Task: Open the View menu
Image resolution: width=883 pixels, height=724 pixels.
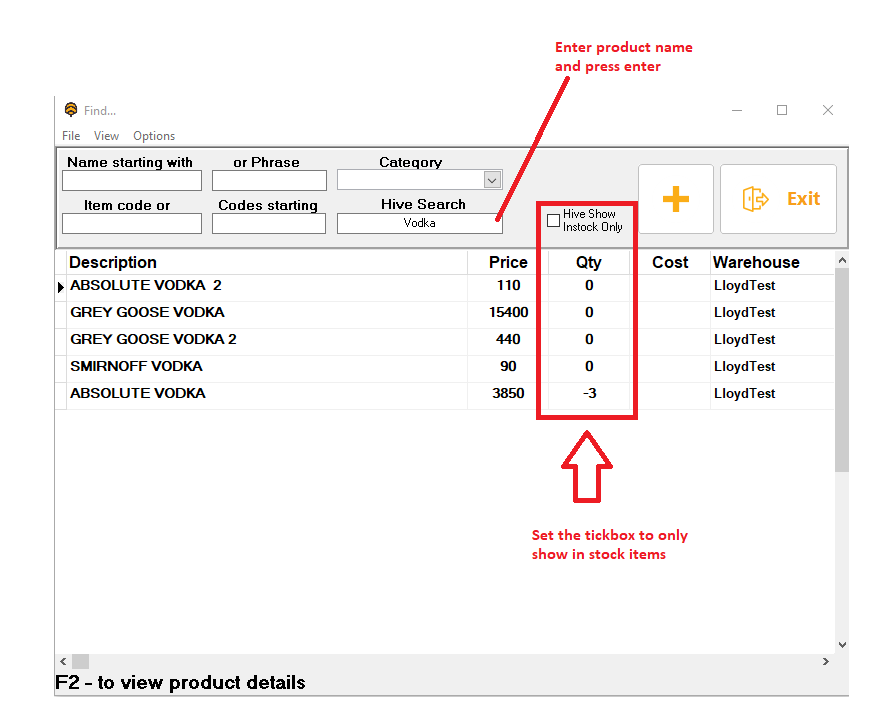Action: tap(106, 136)
